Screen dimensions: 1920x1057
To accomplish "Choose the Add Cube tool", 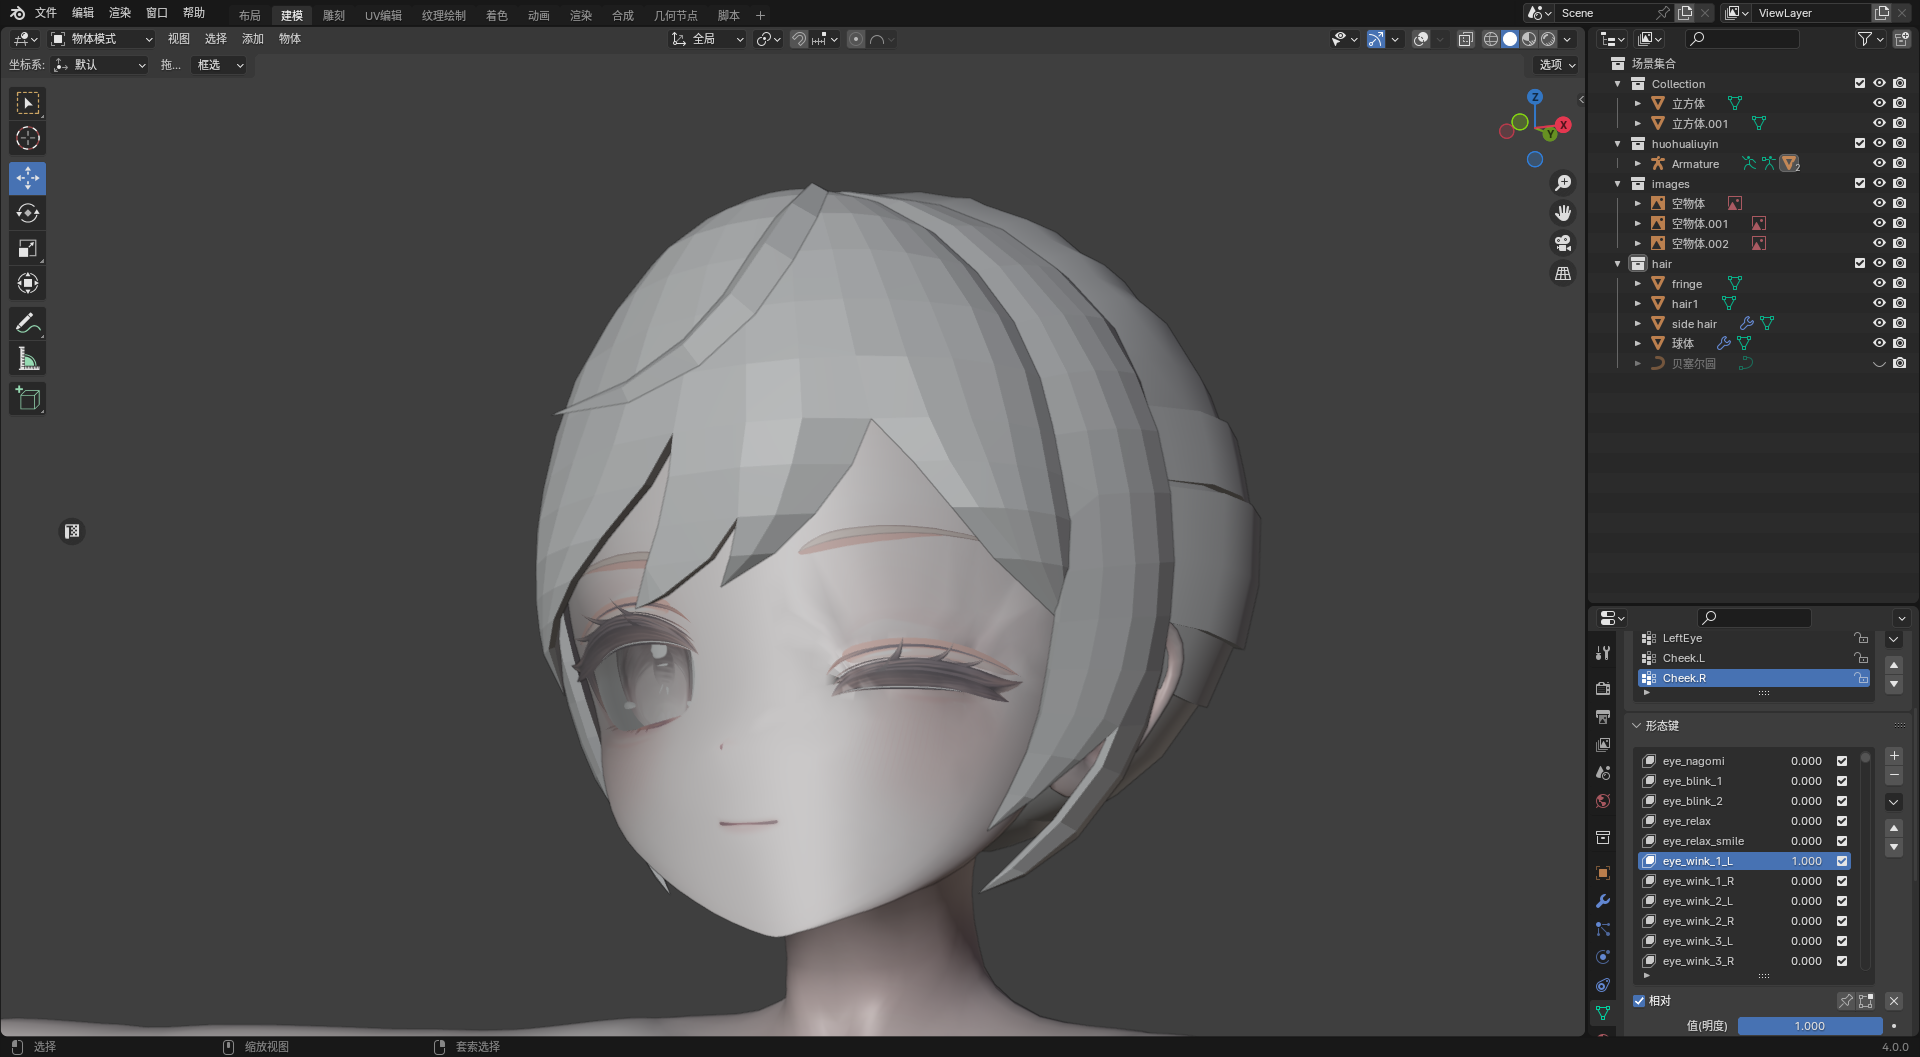I will point(28,399).
